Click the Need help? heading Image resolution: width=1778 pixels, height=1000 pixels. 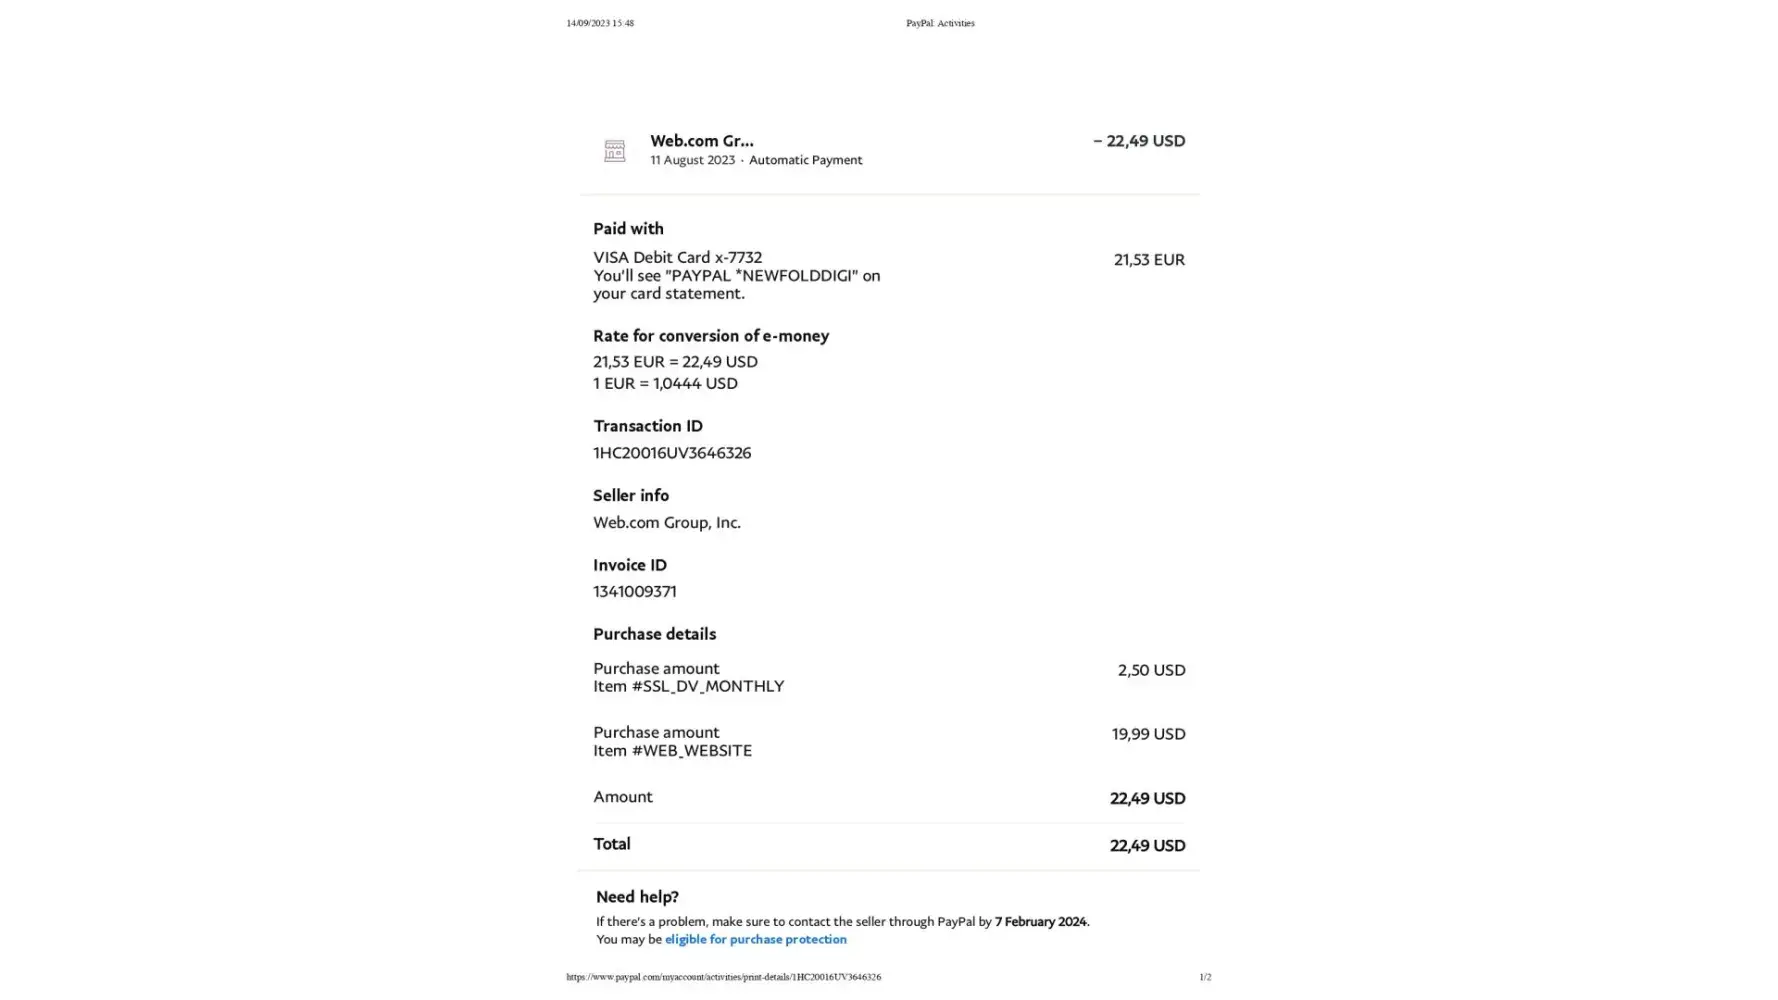tap(637, 897)
